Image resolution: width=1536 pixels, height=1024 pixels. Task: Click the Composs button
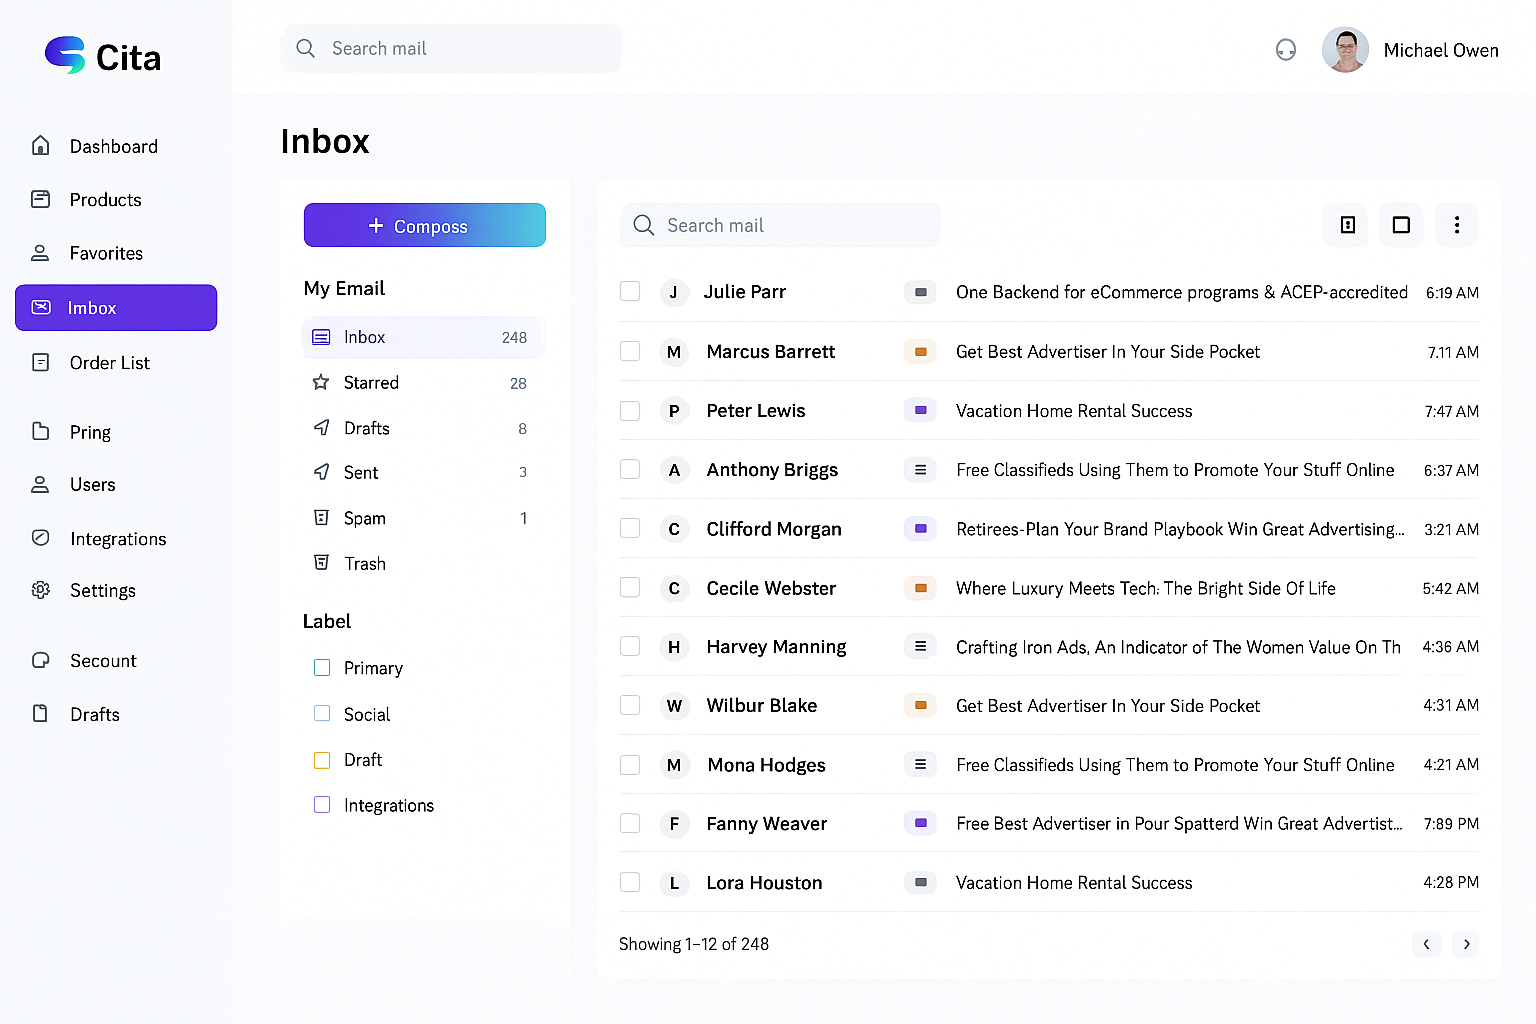[x=425, y=225]
